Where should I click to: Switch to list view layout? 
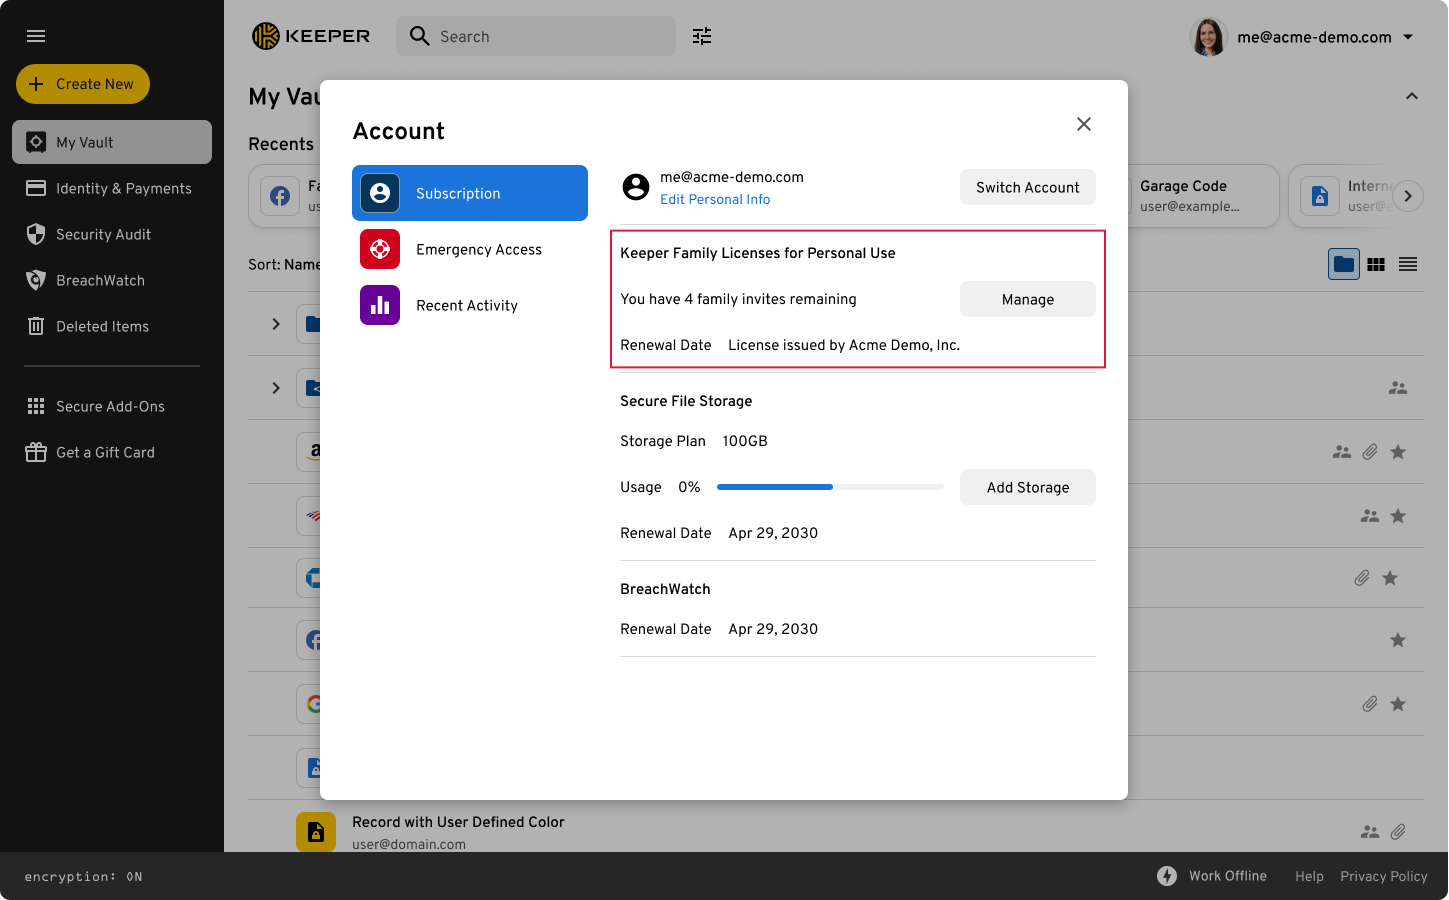[1408, 264]
